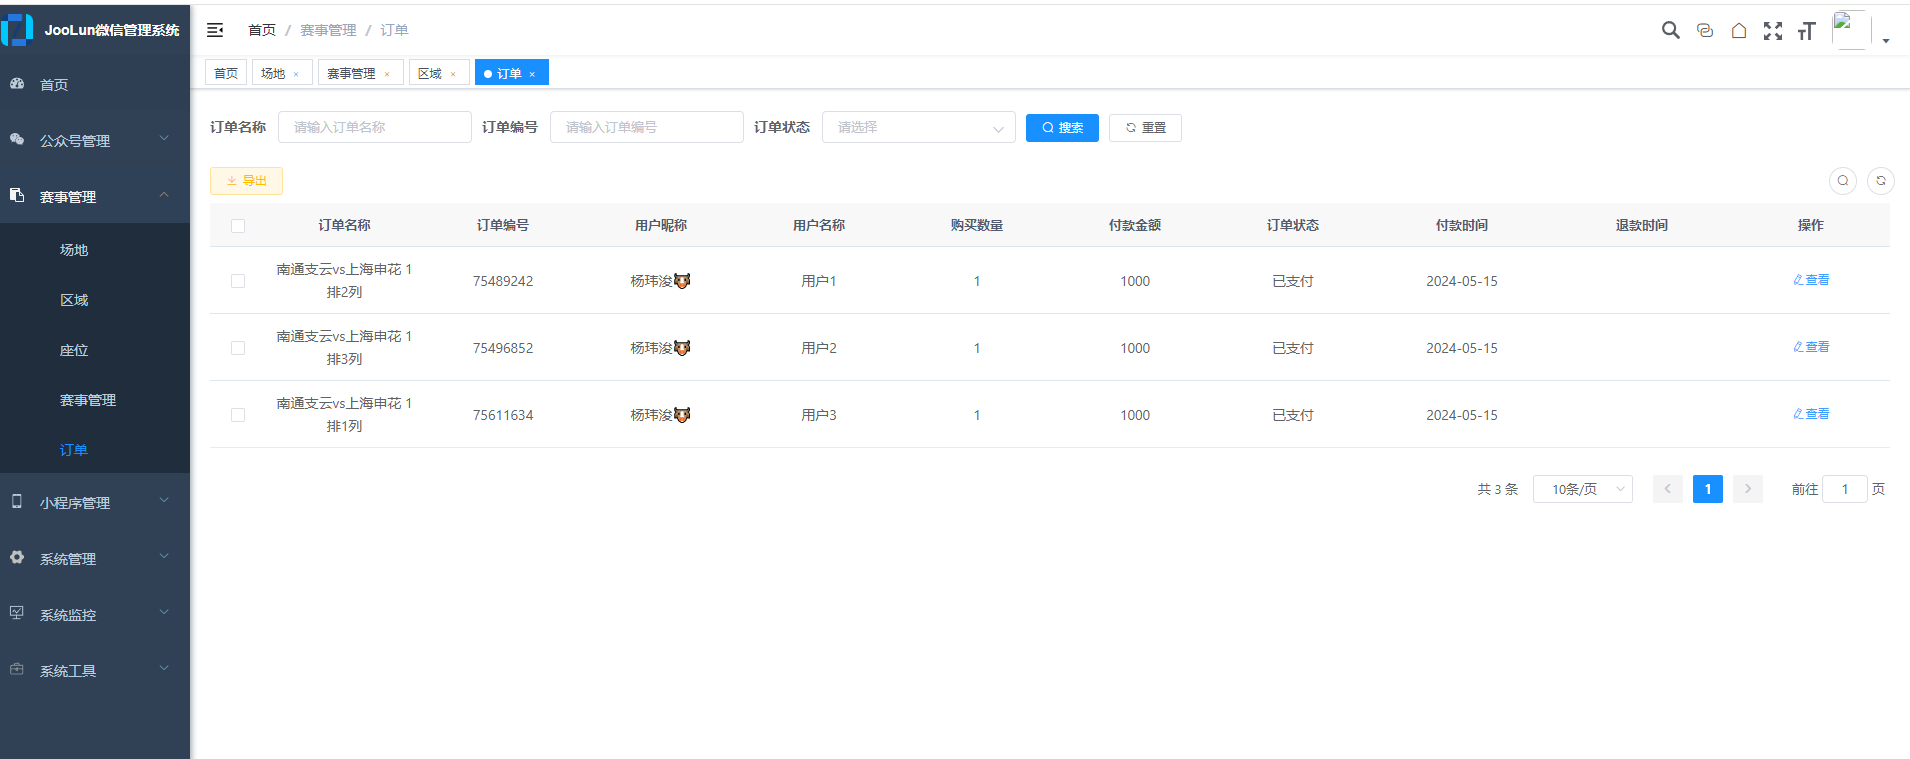Click the 系统工具 toolbox icon in sidebar
This screenshot has width=1910, height=759.
coord(17,669)
